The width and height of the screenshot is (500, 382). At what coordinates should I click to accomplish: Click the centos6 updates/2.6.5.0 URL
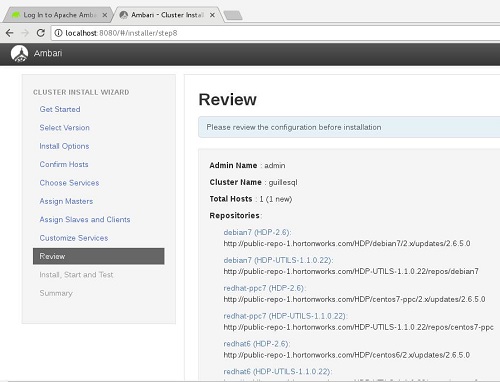[347, 355]
